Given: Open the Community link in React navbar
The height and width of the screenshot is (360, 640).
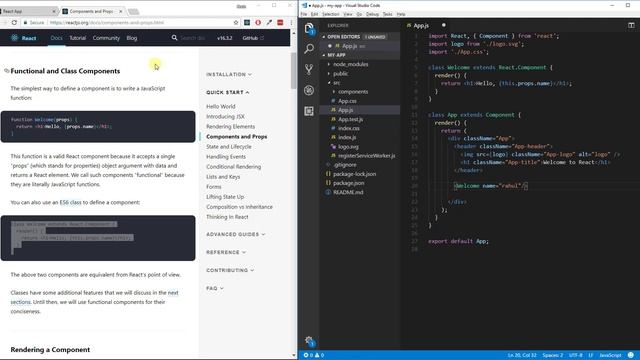Looking at the screenshot, I should 106,38.
